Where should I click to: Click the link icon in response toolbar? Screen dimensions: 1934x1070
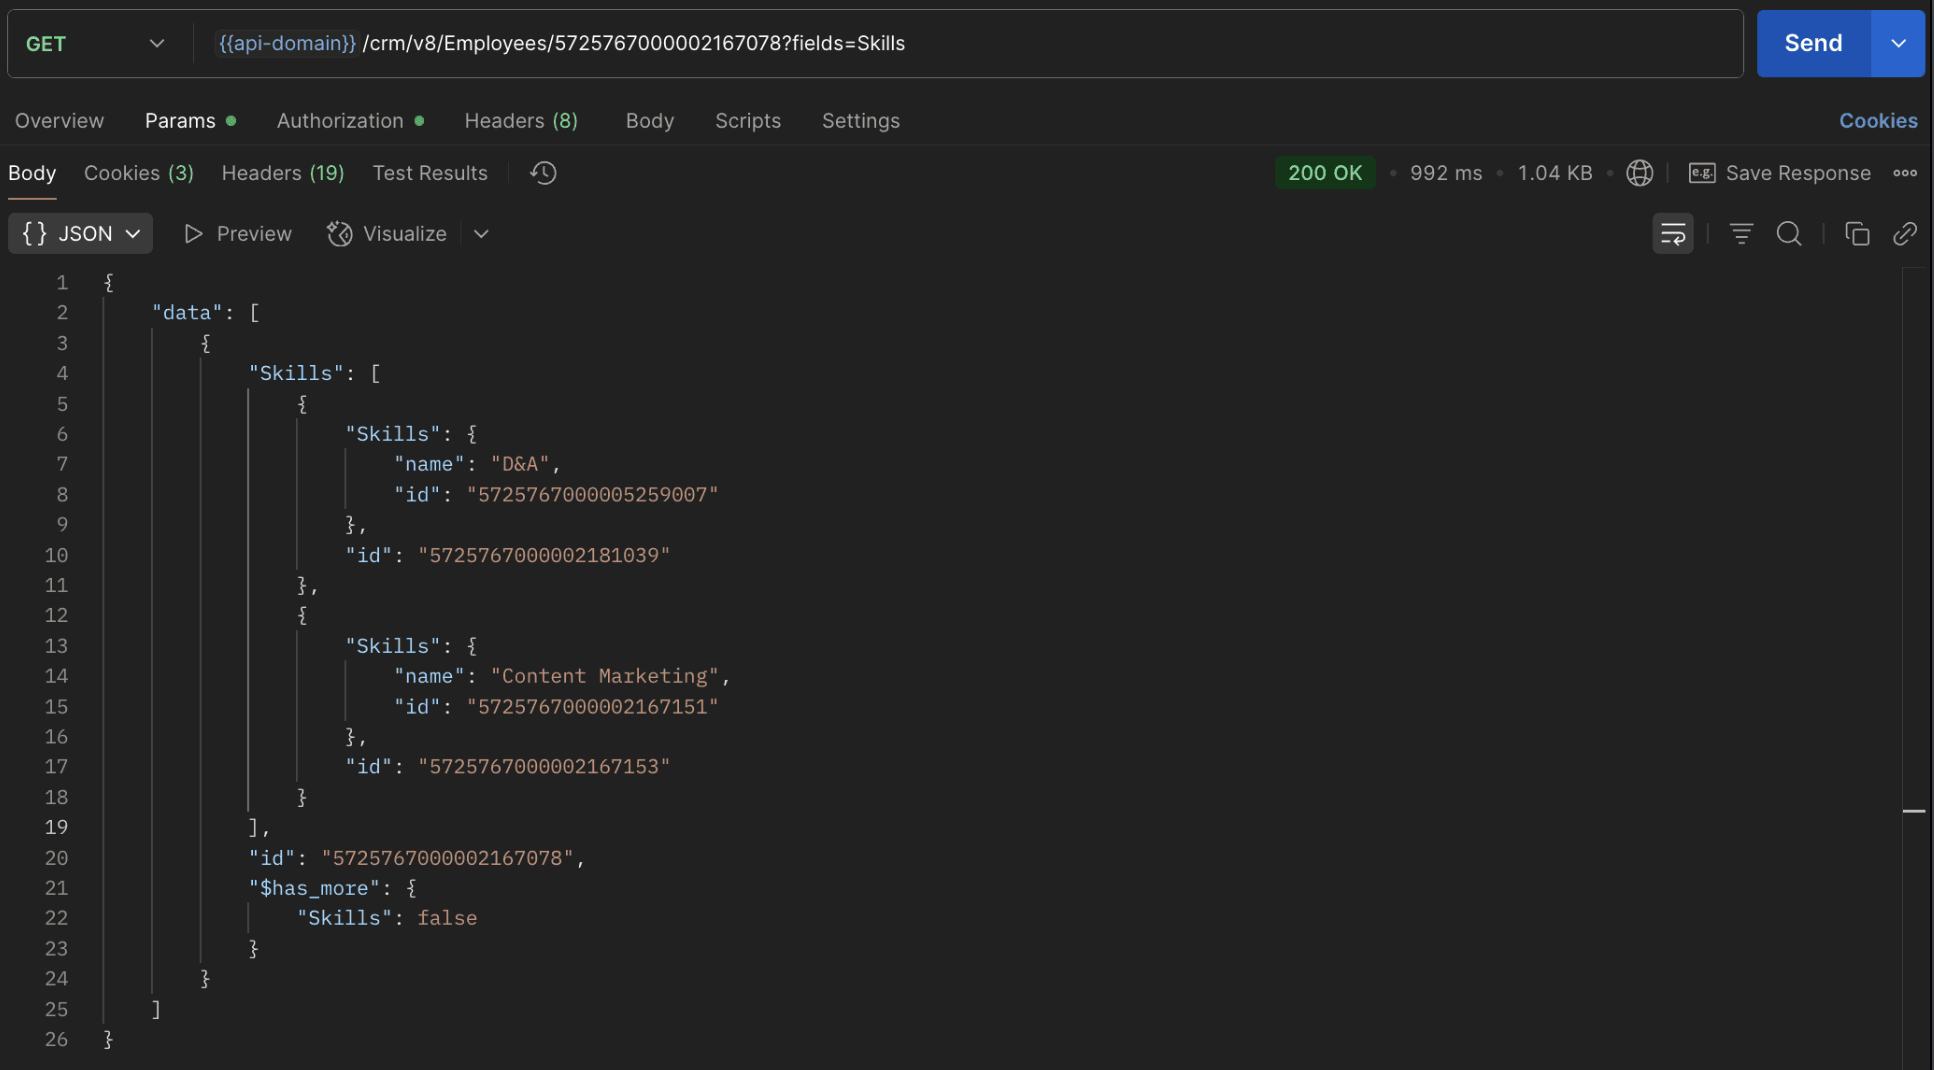point(1905,234)
